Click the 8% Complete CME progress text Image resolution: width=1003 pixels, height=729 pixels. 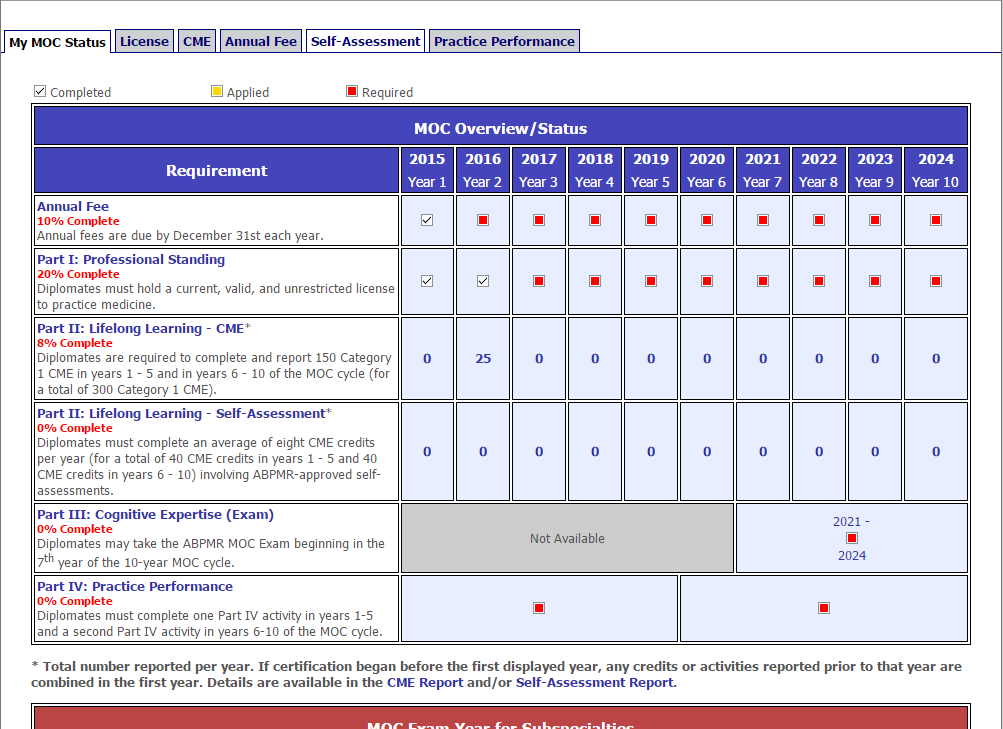click(74, 343)
